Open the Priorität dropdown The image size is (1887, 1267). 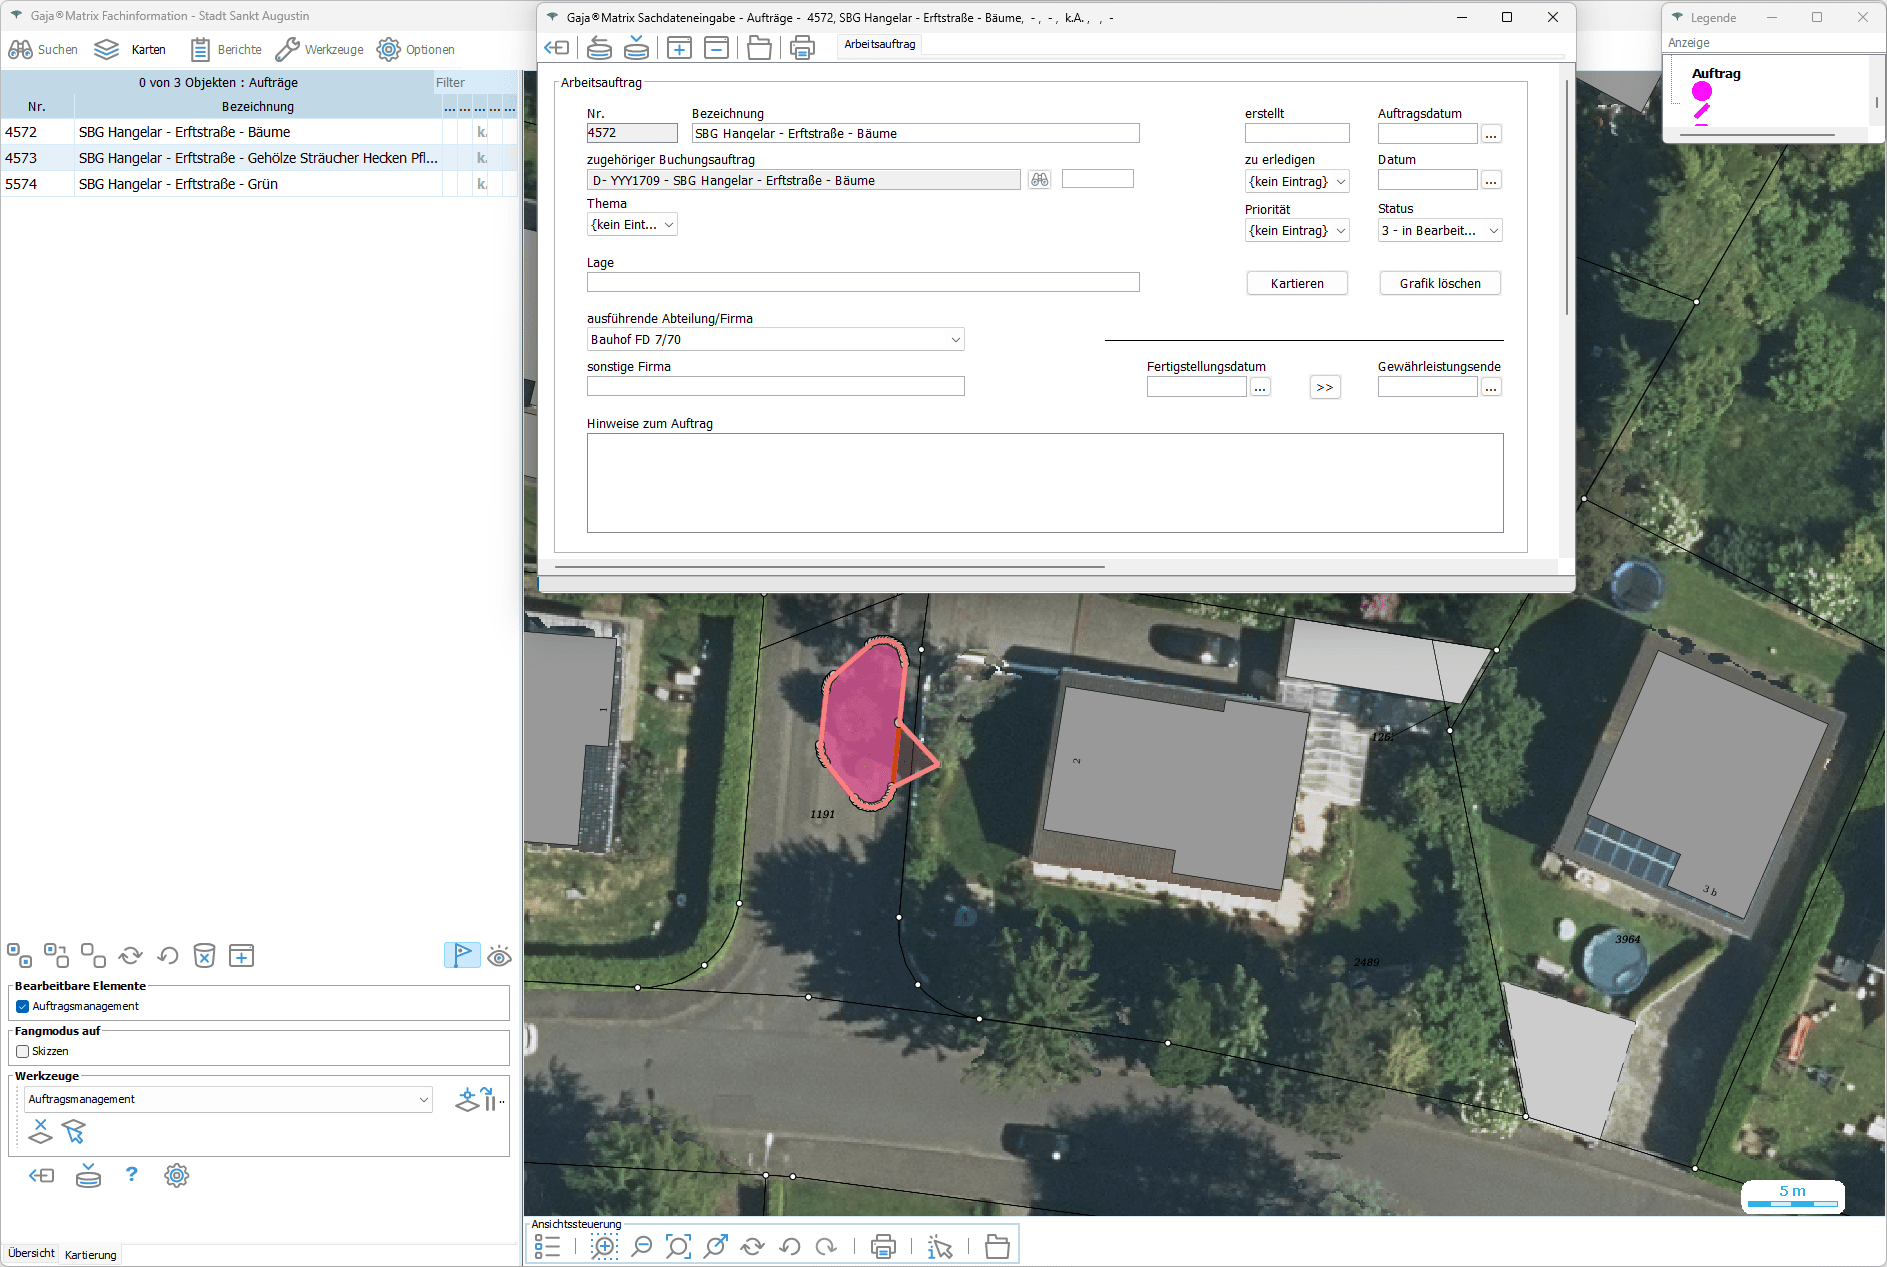pyautogui.click(x=1297, y=231)
